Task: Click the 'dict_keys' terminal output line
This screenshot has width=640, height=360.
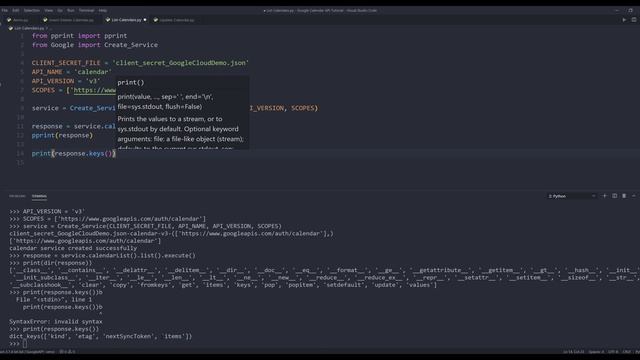Action: point(100,336)
